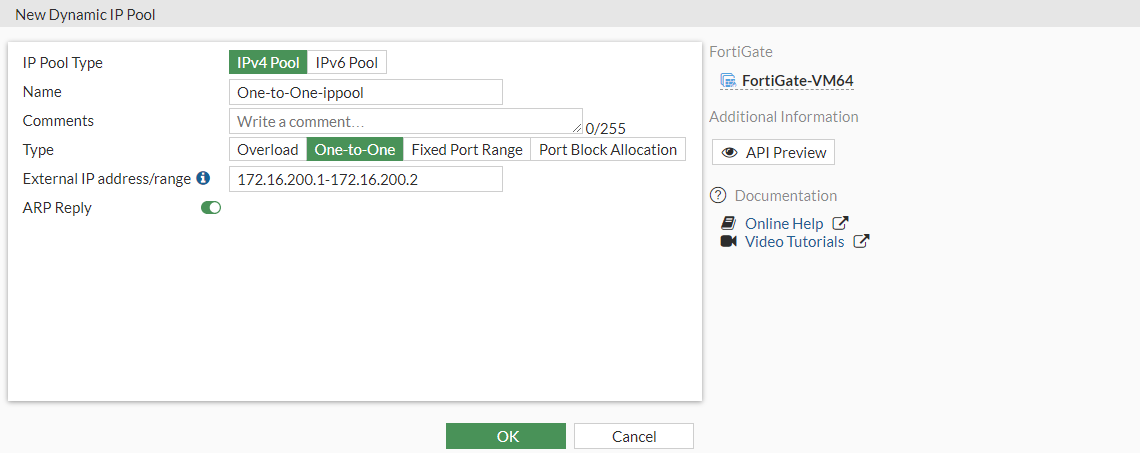Select Port Block Allocation type
Screen dimensions: 1140x453
[x=608, y=150]
